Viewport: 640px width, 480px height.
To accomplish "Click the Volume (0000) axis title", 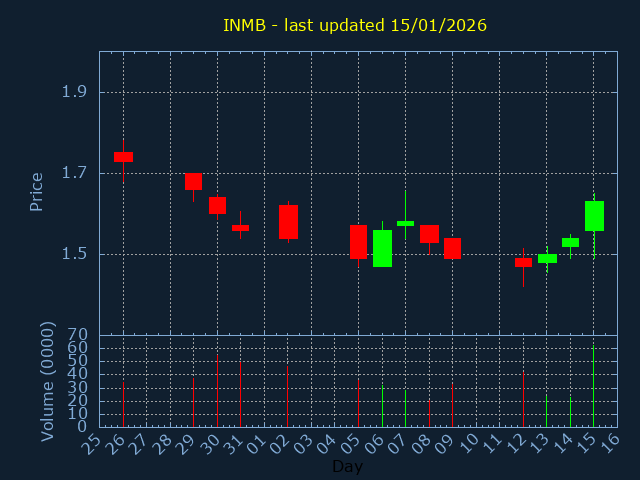I will (47, 381).
